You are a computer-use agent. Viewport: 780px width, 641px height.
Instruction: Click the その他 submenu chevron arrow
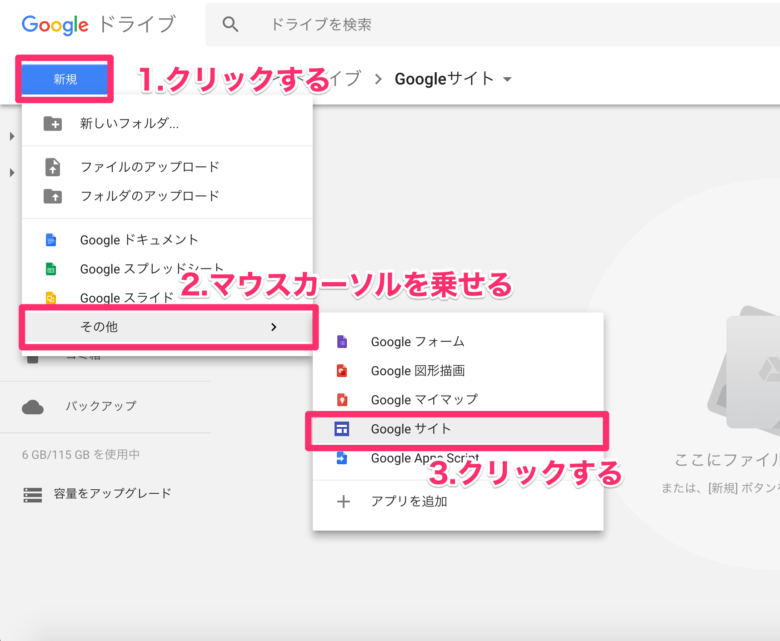[274, 327]
